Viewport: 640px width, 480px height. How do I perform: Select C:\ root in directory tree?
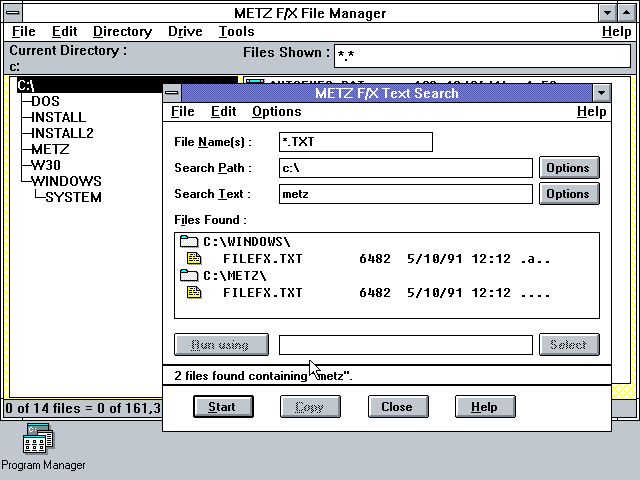[x=26, y=85]
